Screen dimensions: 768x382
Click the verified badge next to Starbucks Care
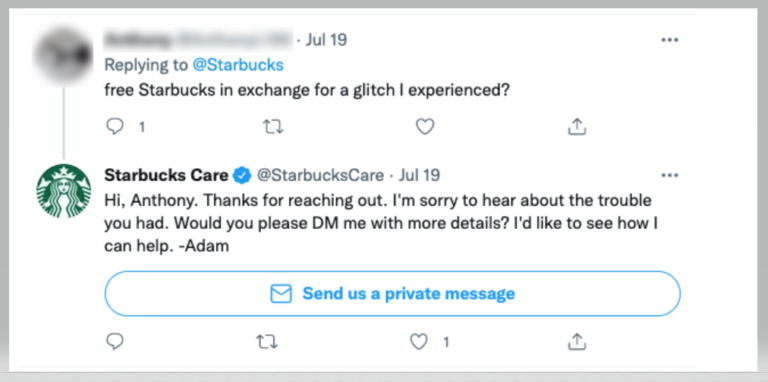[241, 175]
